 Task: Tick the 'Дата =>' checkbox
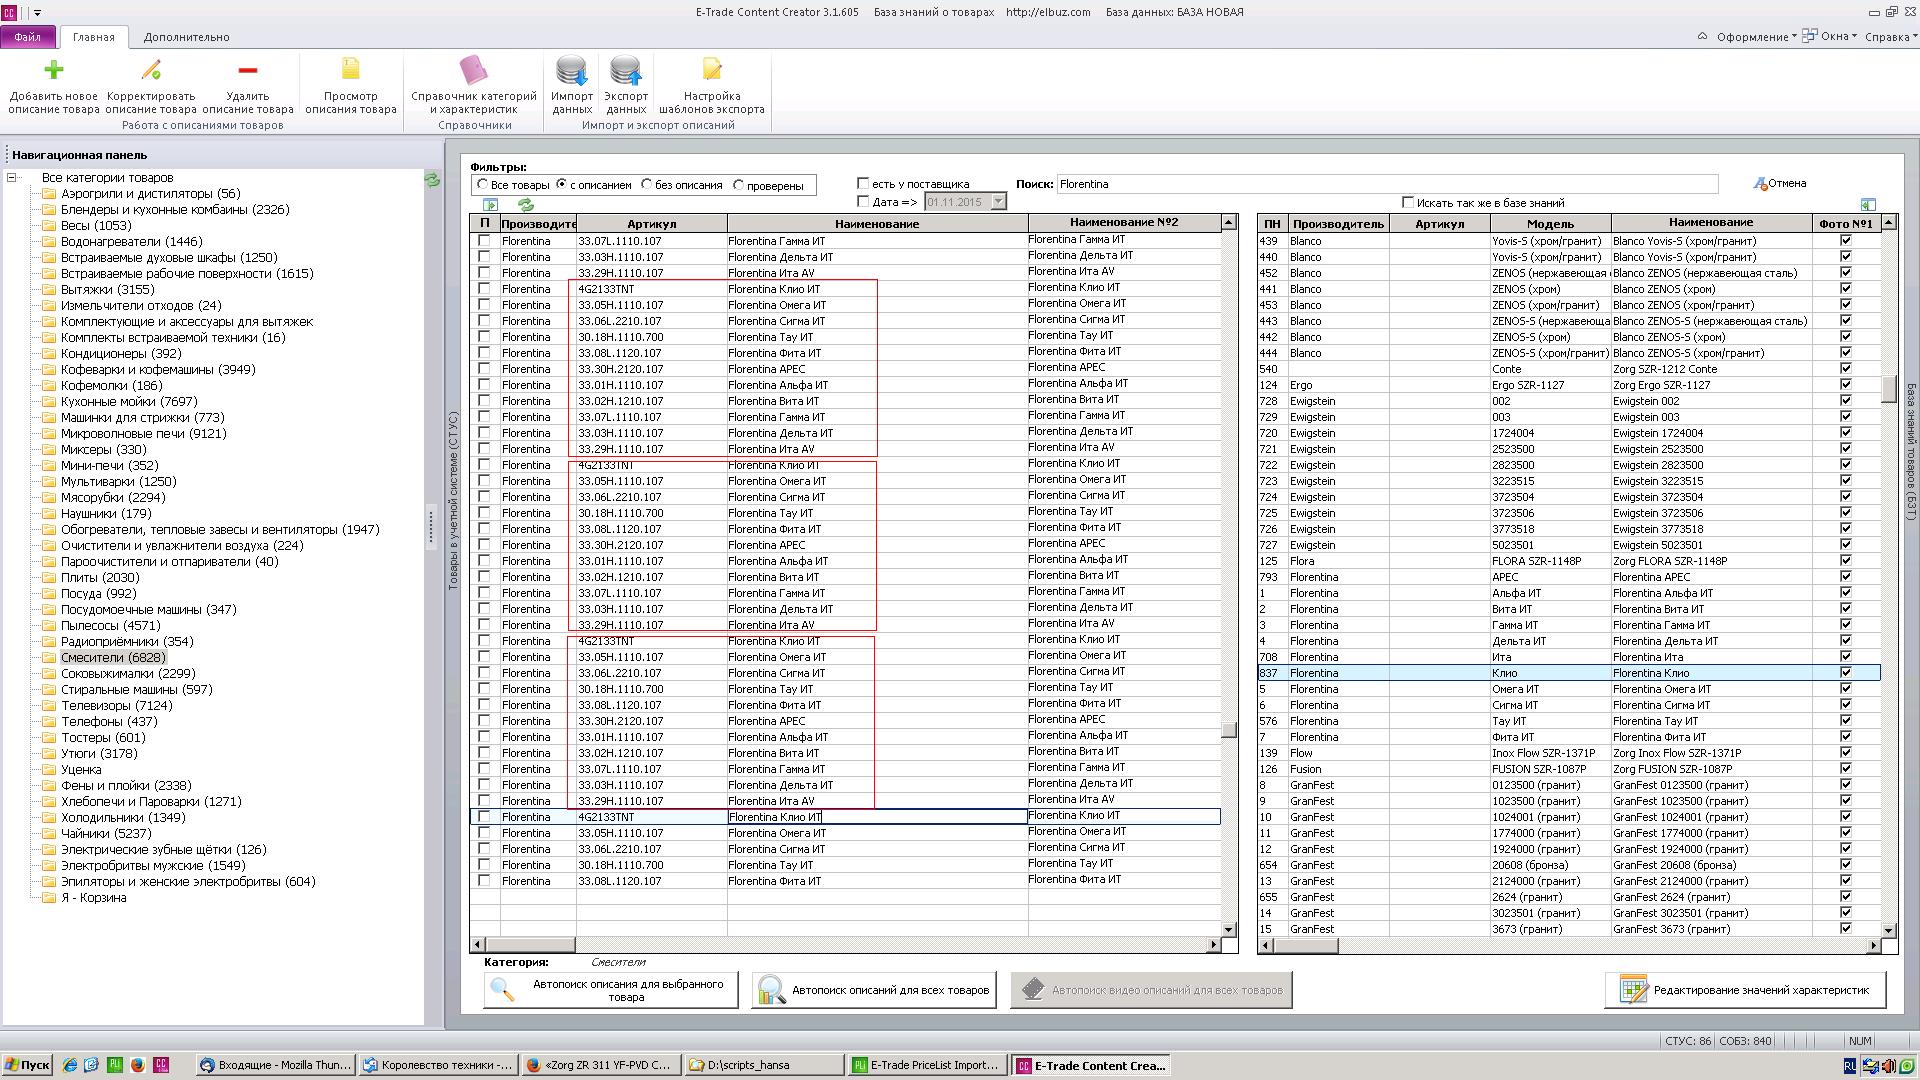tap(863, 202)
